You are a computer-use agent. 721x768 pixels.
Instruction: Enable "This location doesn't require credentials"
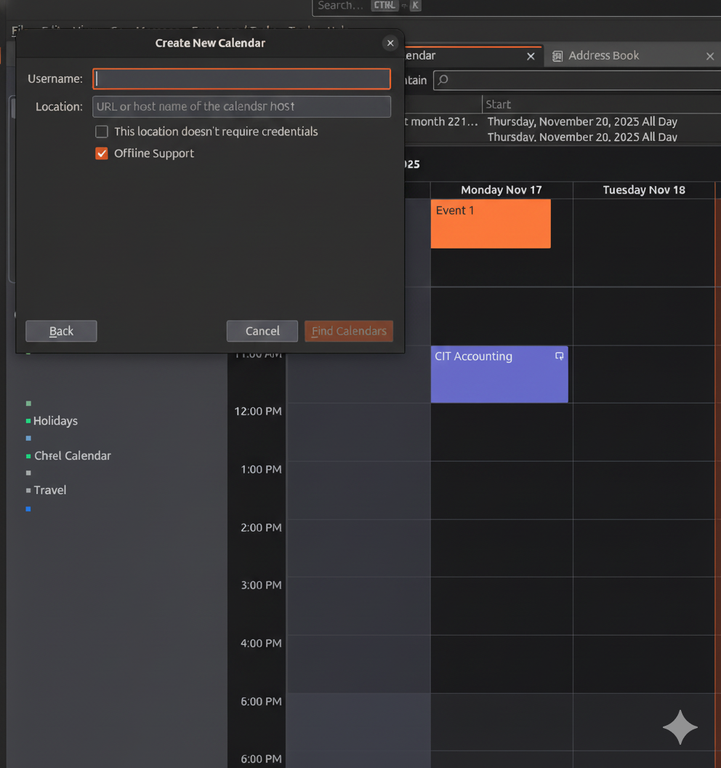101,132
